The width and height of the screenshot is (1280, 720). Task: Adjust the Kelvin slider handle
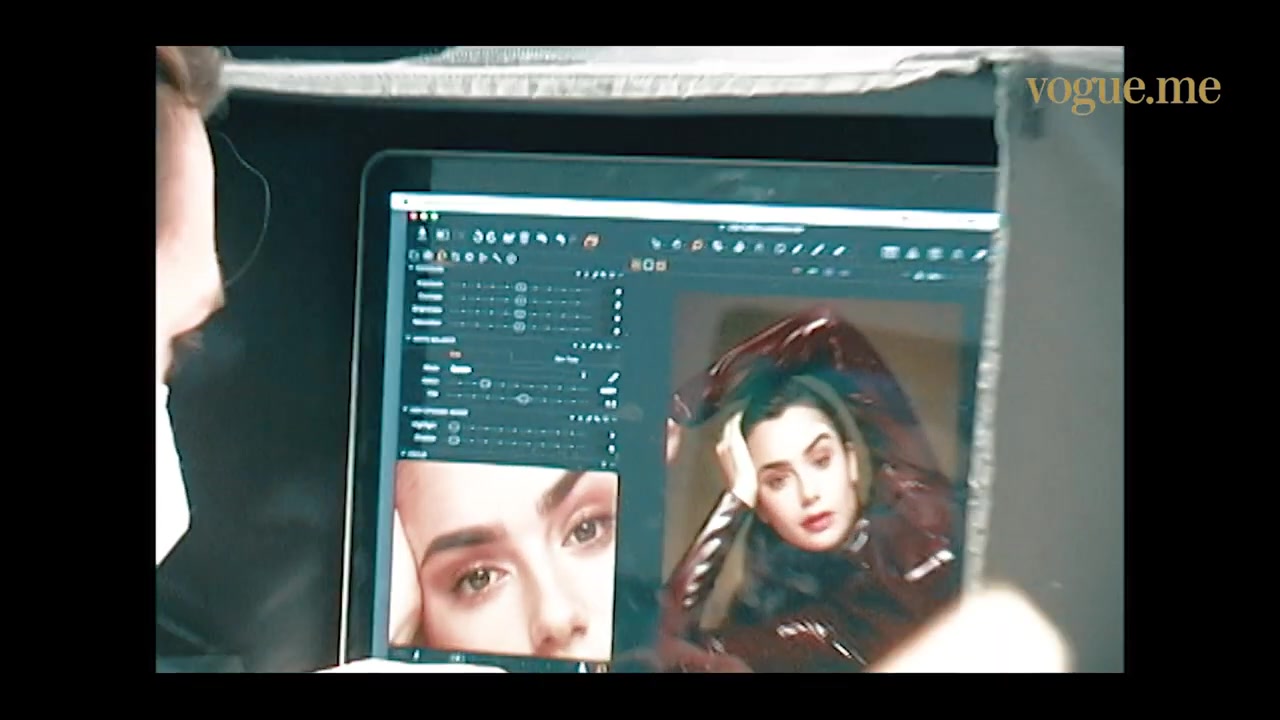pos(485,384)
